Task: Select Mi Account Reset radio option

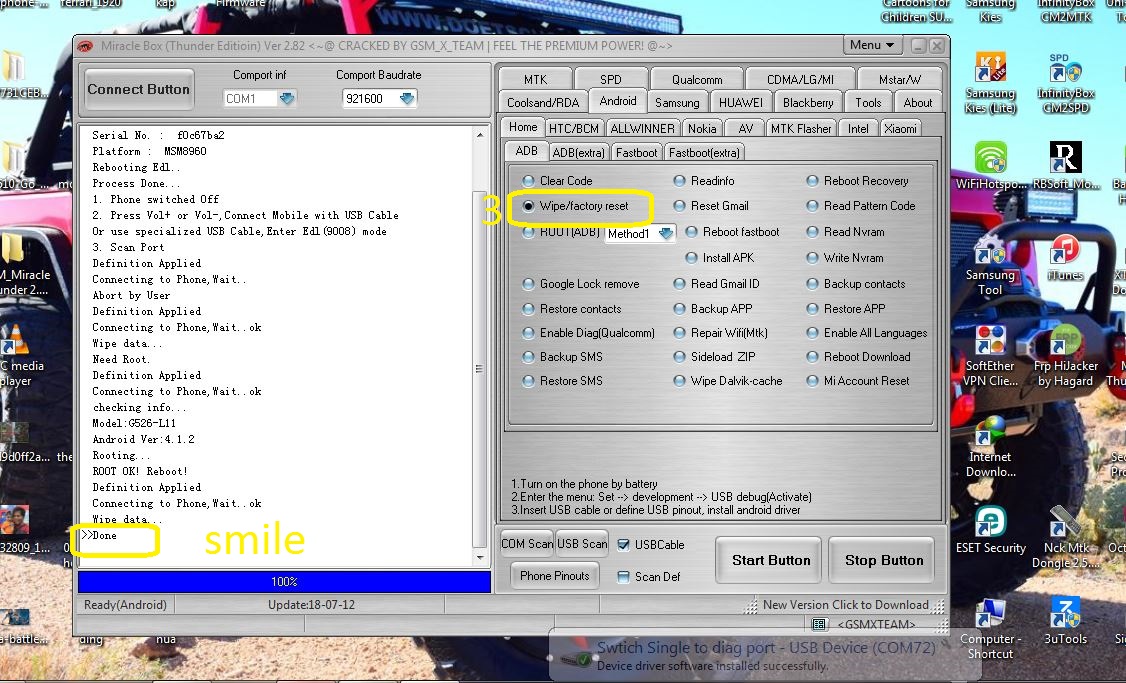Action: pyautogui.click(x=812, y=381)
